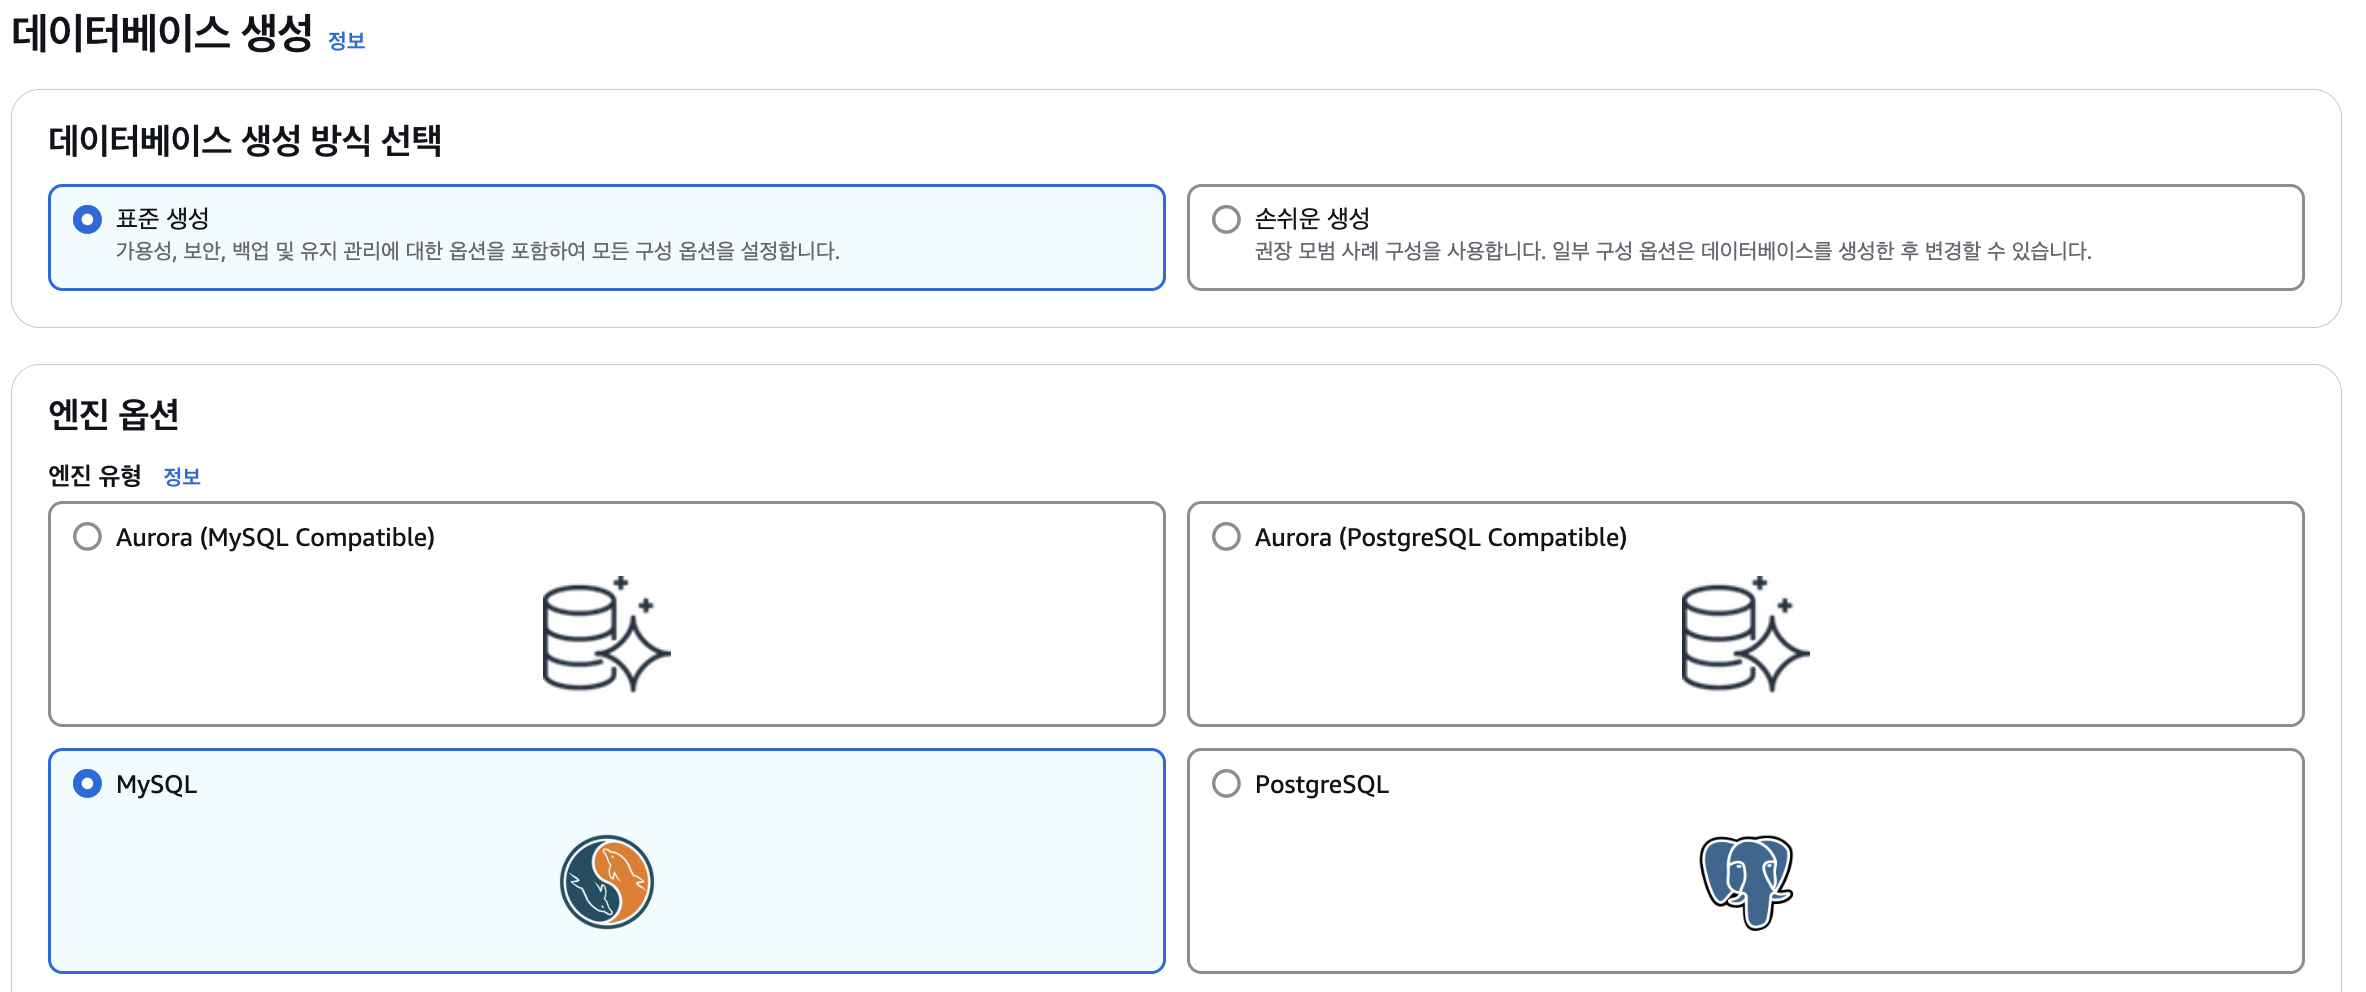Click the 표준 생성 description text
This screenshot has height=992, width=2366.
click(x=478, y=251)
